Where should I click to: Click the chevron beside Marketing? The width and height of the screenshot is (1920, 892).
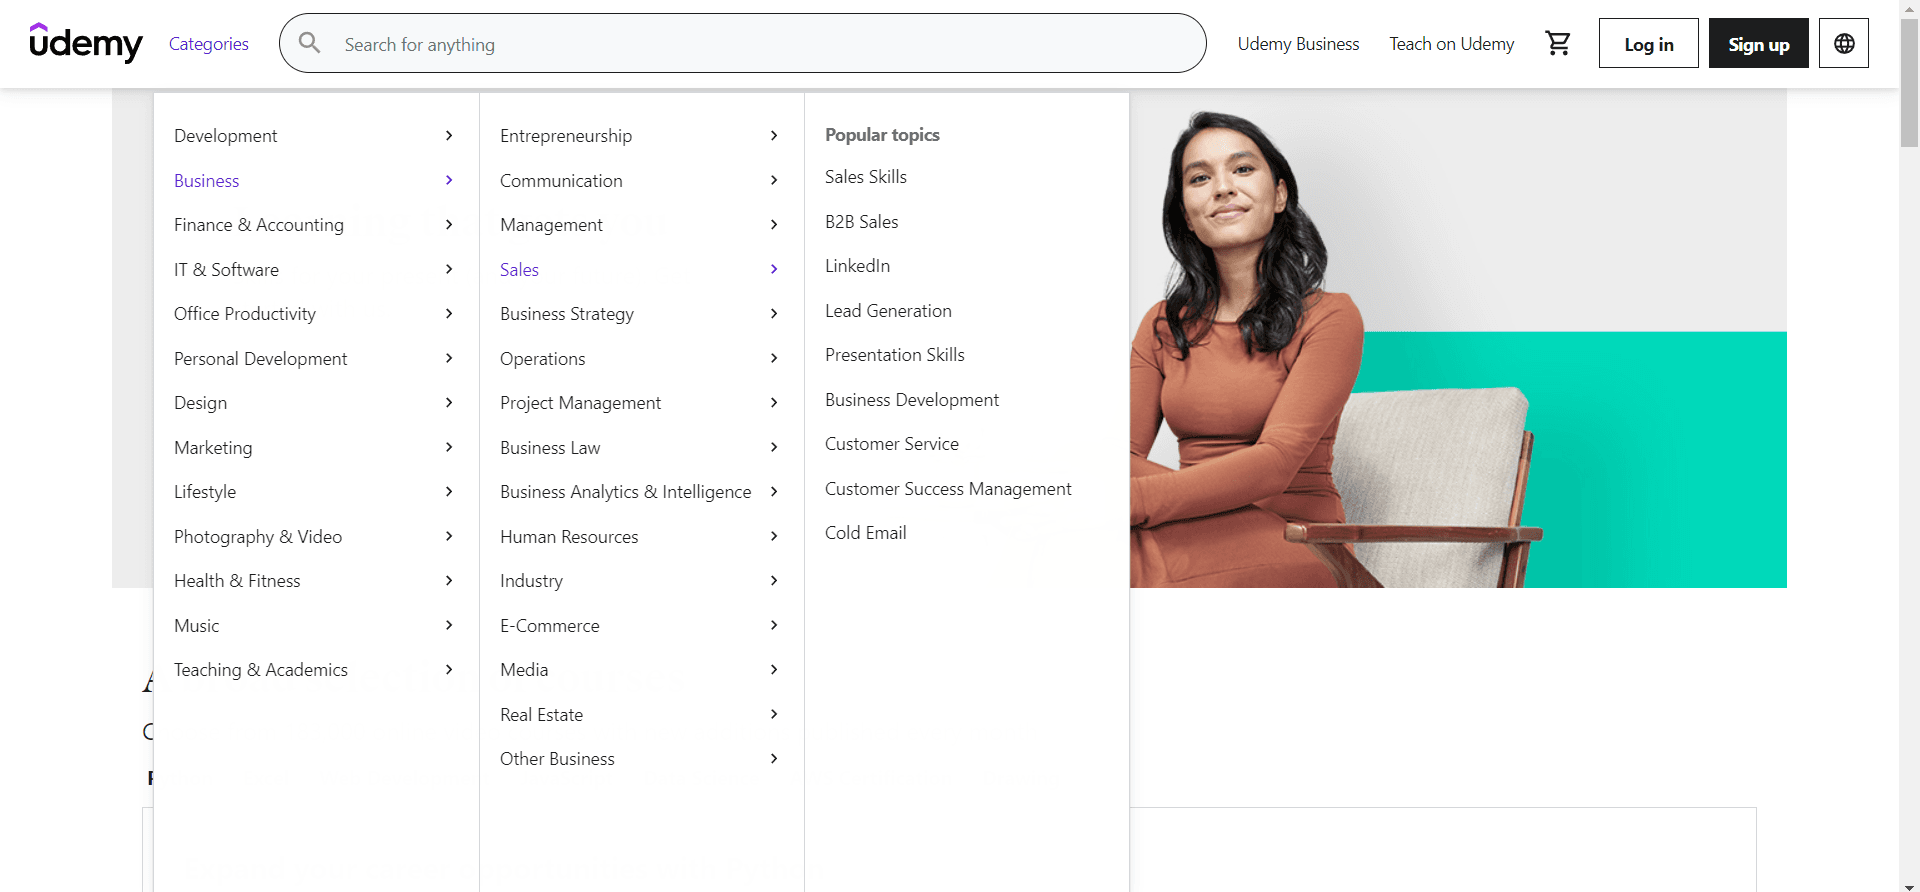point(449,448)
